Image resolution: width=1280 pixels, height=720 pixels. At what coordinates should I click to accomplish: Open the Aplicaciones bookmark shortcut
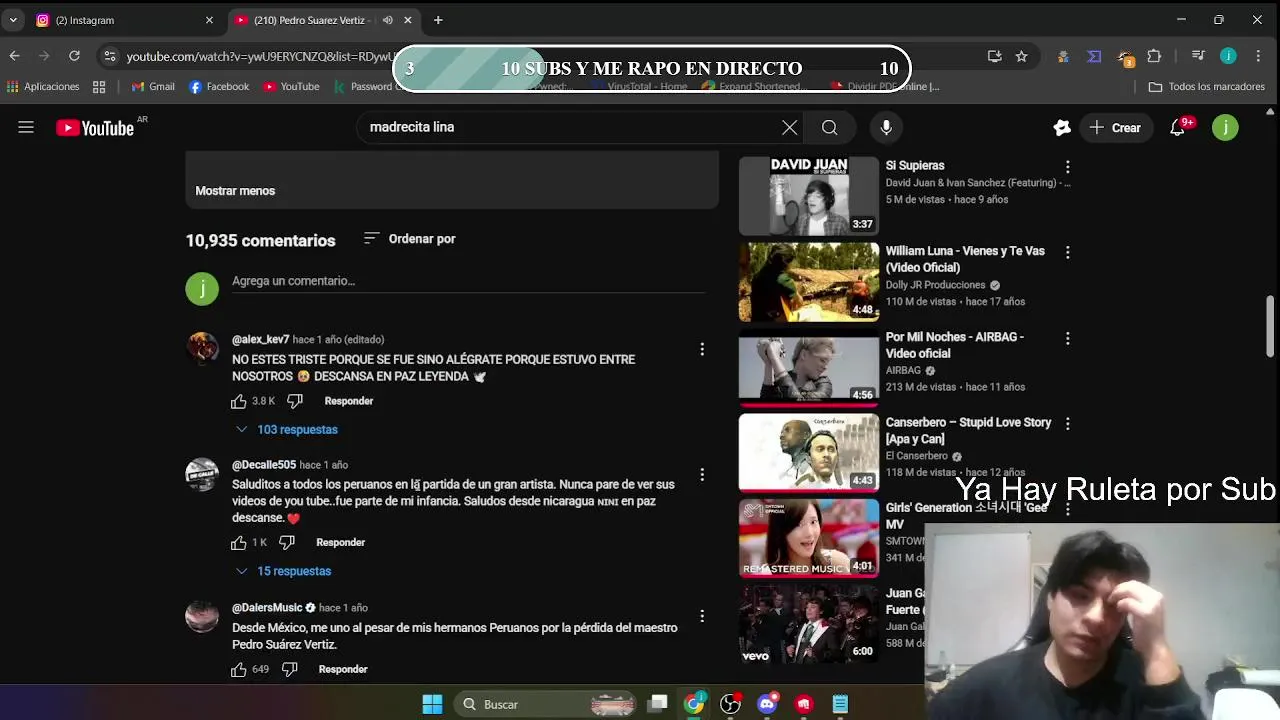pyautogui.click(x=43, y=87)
